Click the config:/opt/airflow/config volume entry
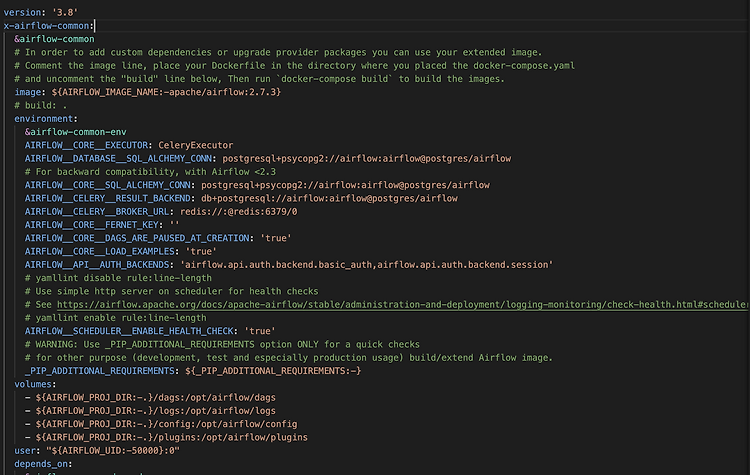This screenshot has height=475, width=750. (x=166, y=424)
